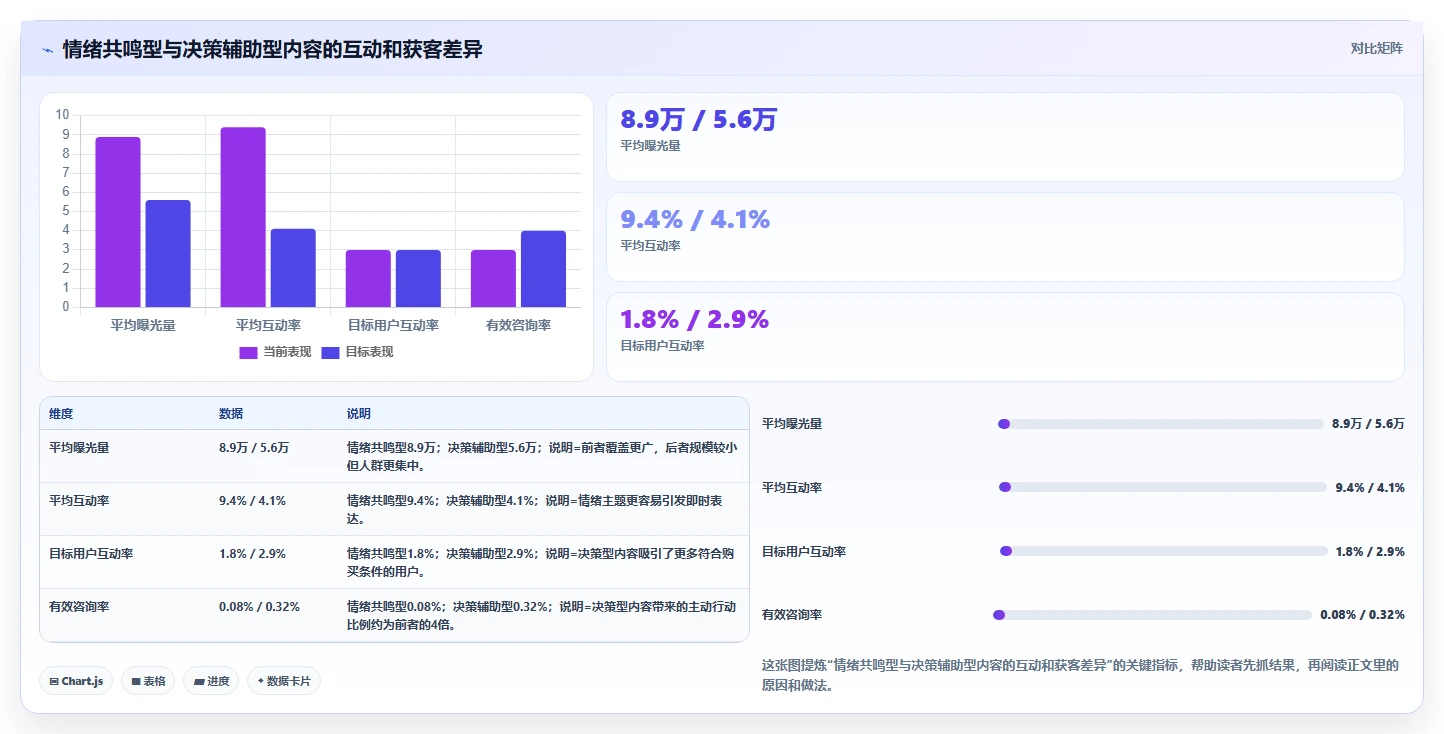Click the purple 平均曝光量 chart bar
Screen dimensions: 1444x734
(x=118, y=222)
